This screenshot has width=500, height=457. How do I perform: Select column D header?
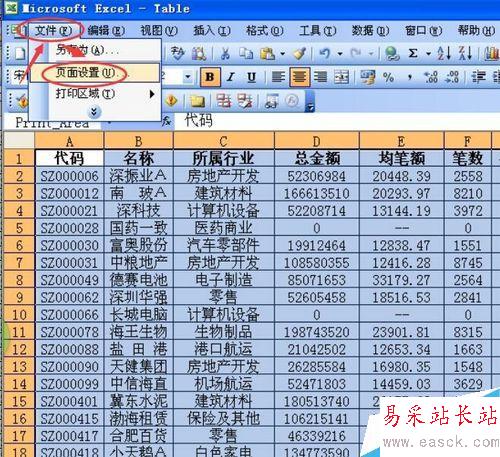(317, 141)
